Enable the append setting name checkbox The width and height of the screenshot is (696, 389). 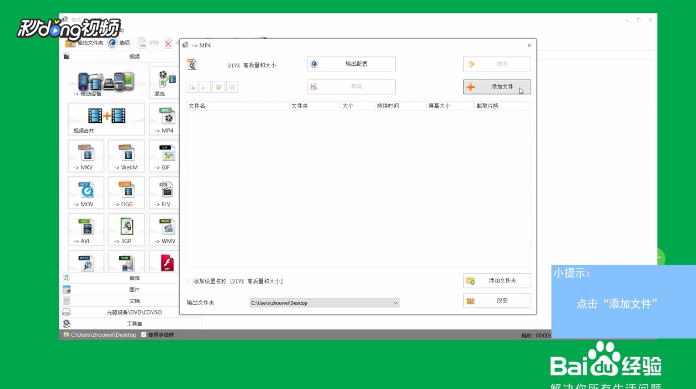point(190,282)
